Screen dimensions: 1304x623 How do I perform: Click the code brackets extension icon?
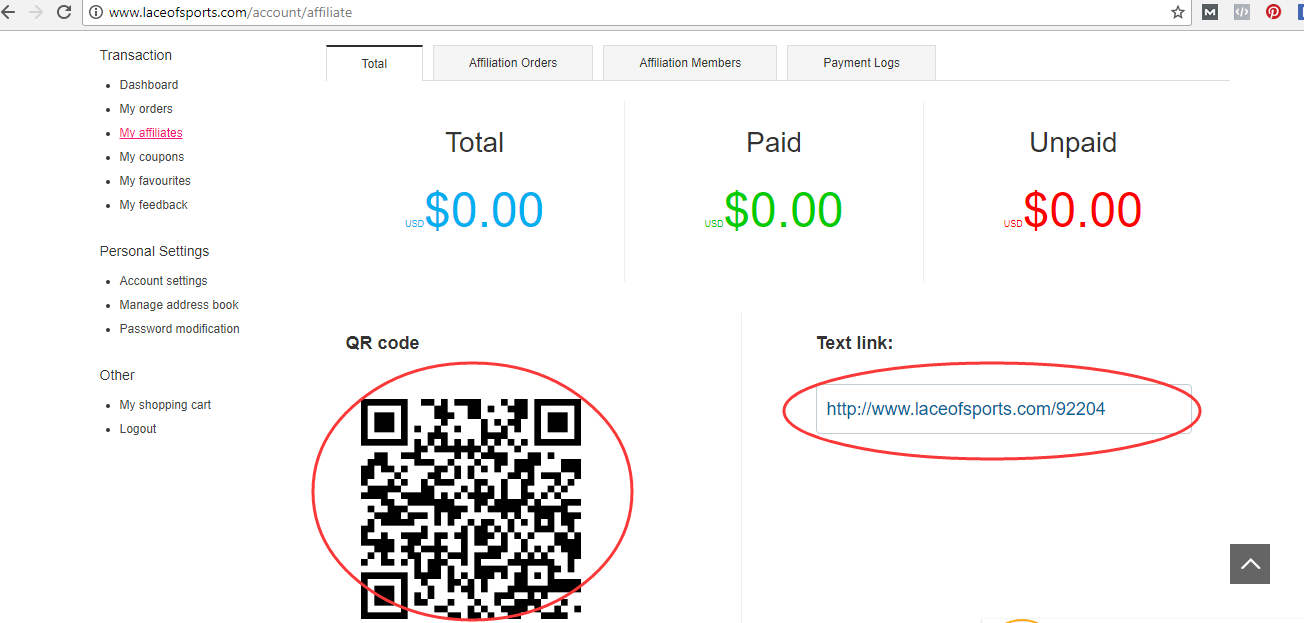click(x=1241, y=12)
